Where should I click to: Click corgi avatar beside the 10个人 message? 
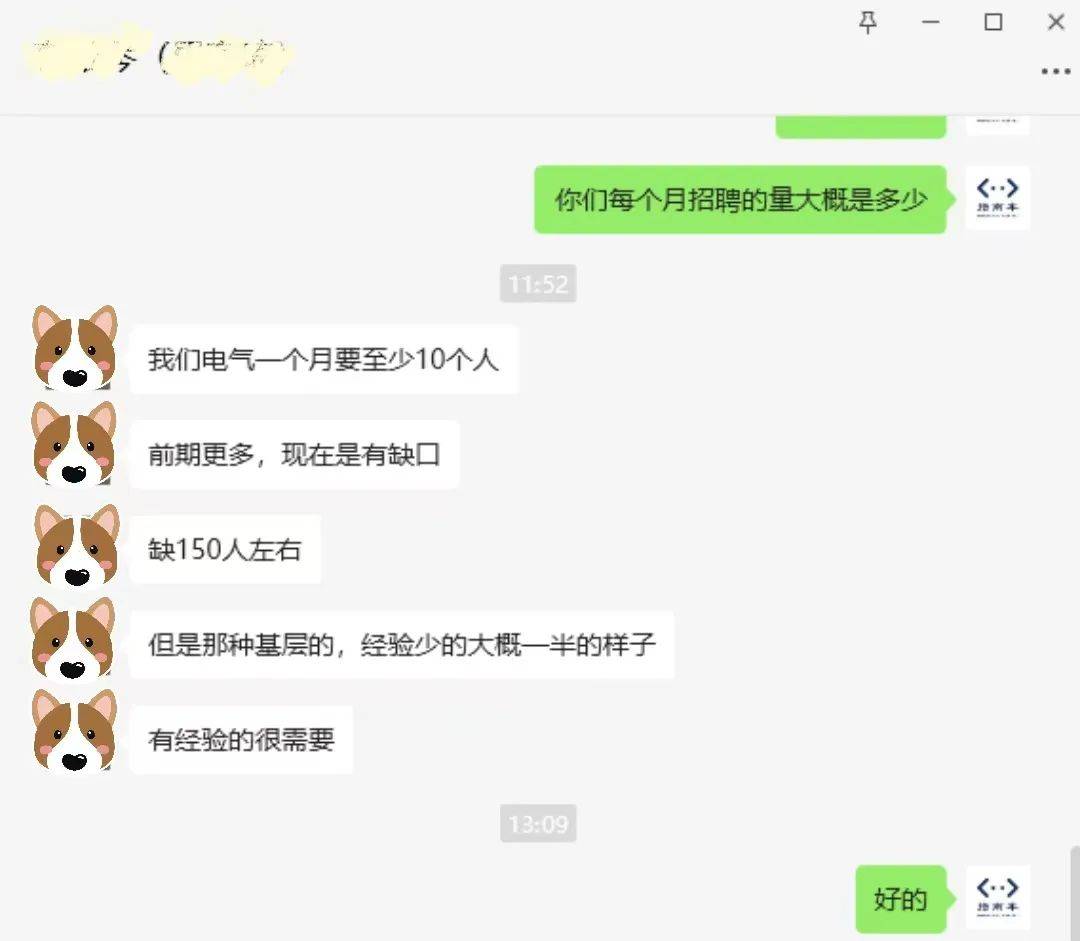[75, 348]
